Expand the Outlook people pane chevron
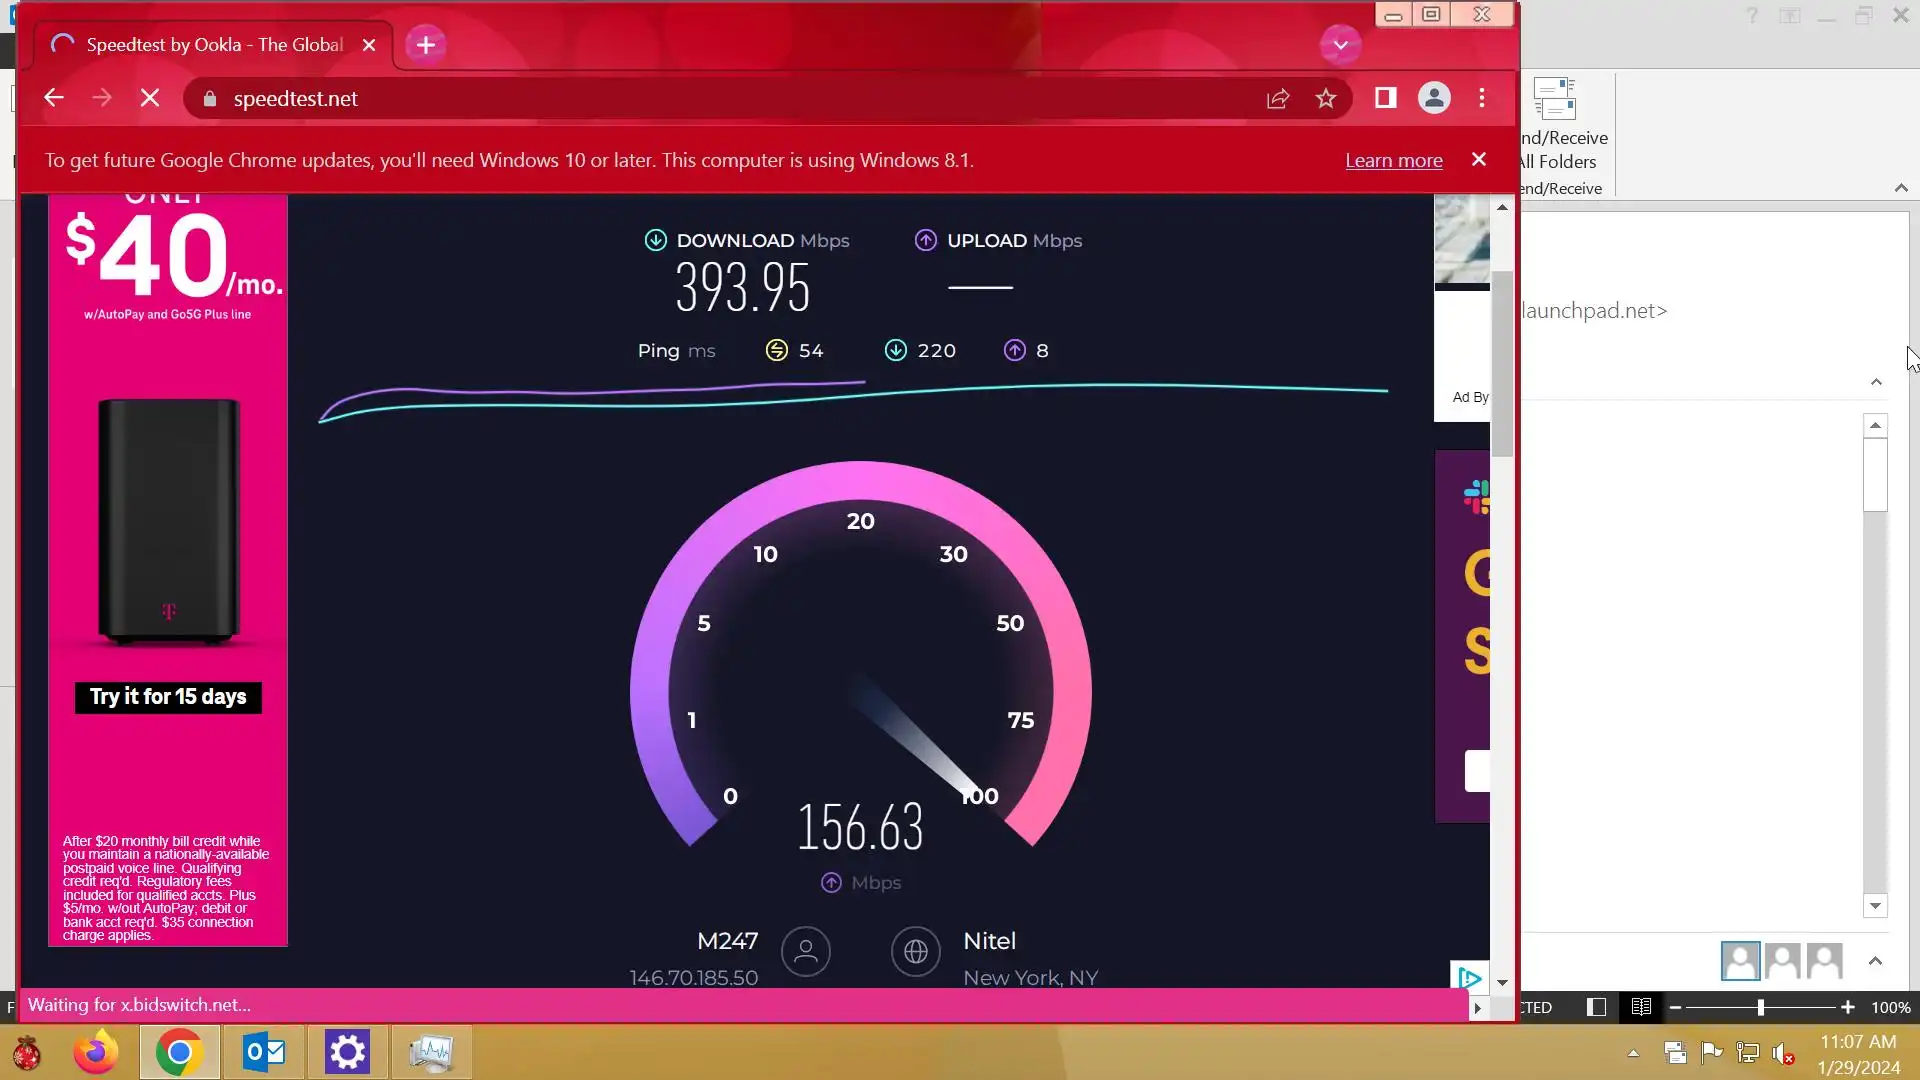The image size is (1920, 1080). pyautogui.click(x=1875, y=961)
